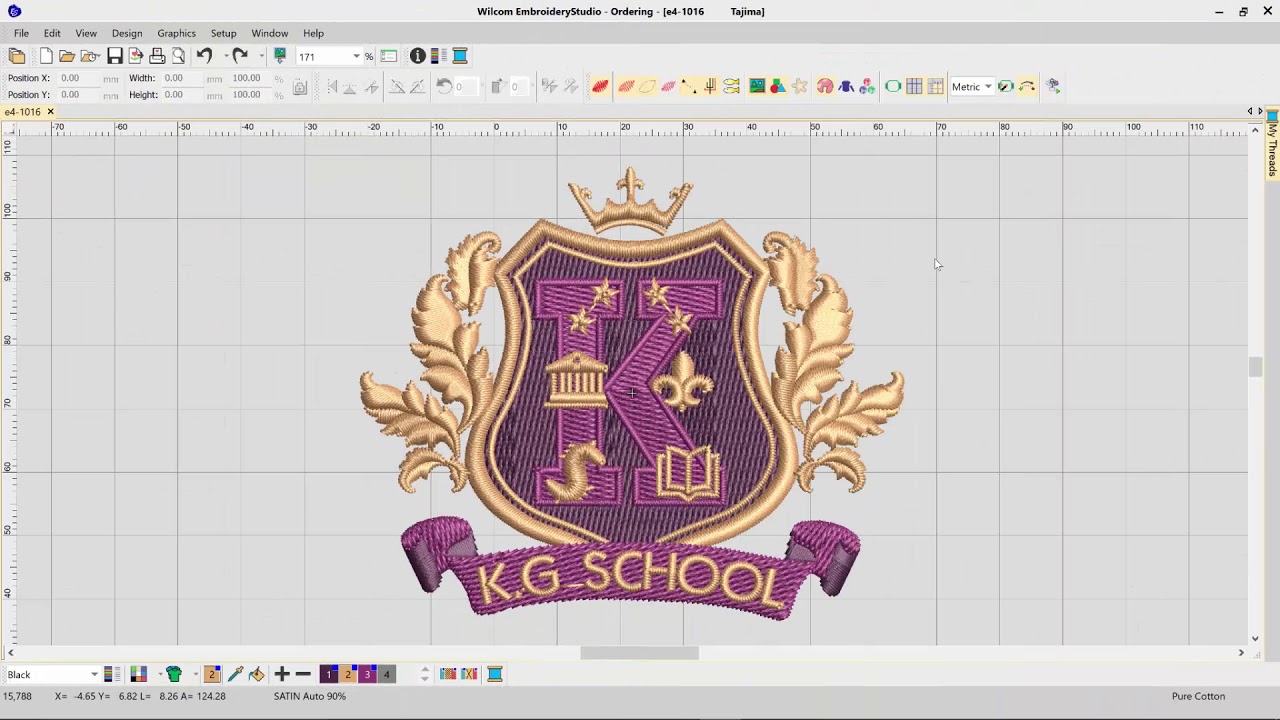This screenshot has height=720, width=1280.
Task: Click the Remove Color minus icon
Action: click(303, 675)
